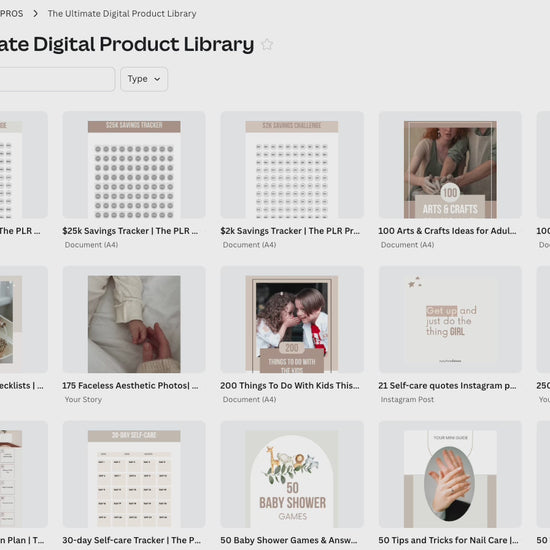The width and height of the screenshot is (550, 550).
Task: Open the Nail Care mini guide thumbnail
Action: pyautogui.click(x=450, y=474)
